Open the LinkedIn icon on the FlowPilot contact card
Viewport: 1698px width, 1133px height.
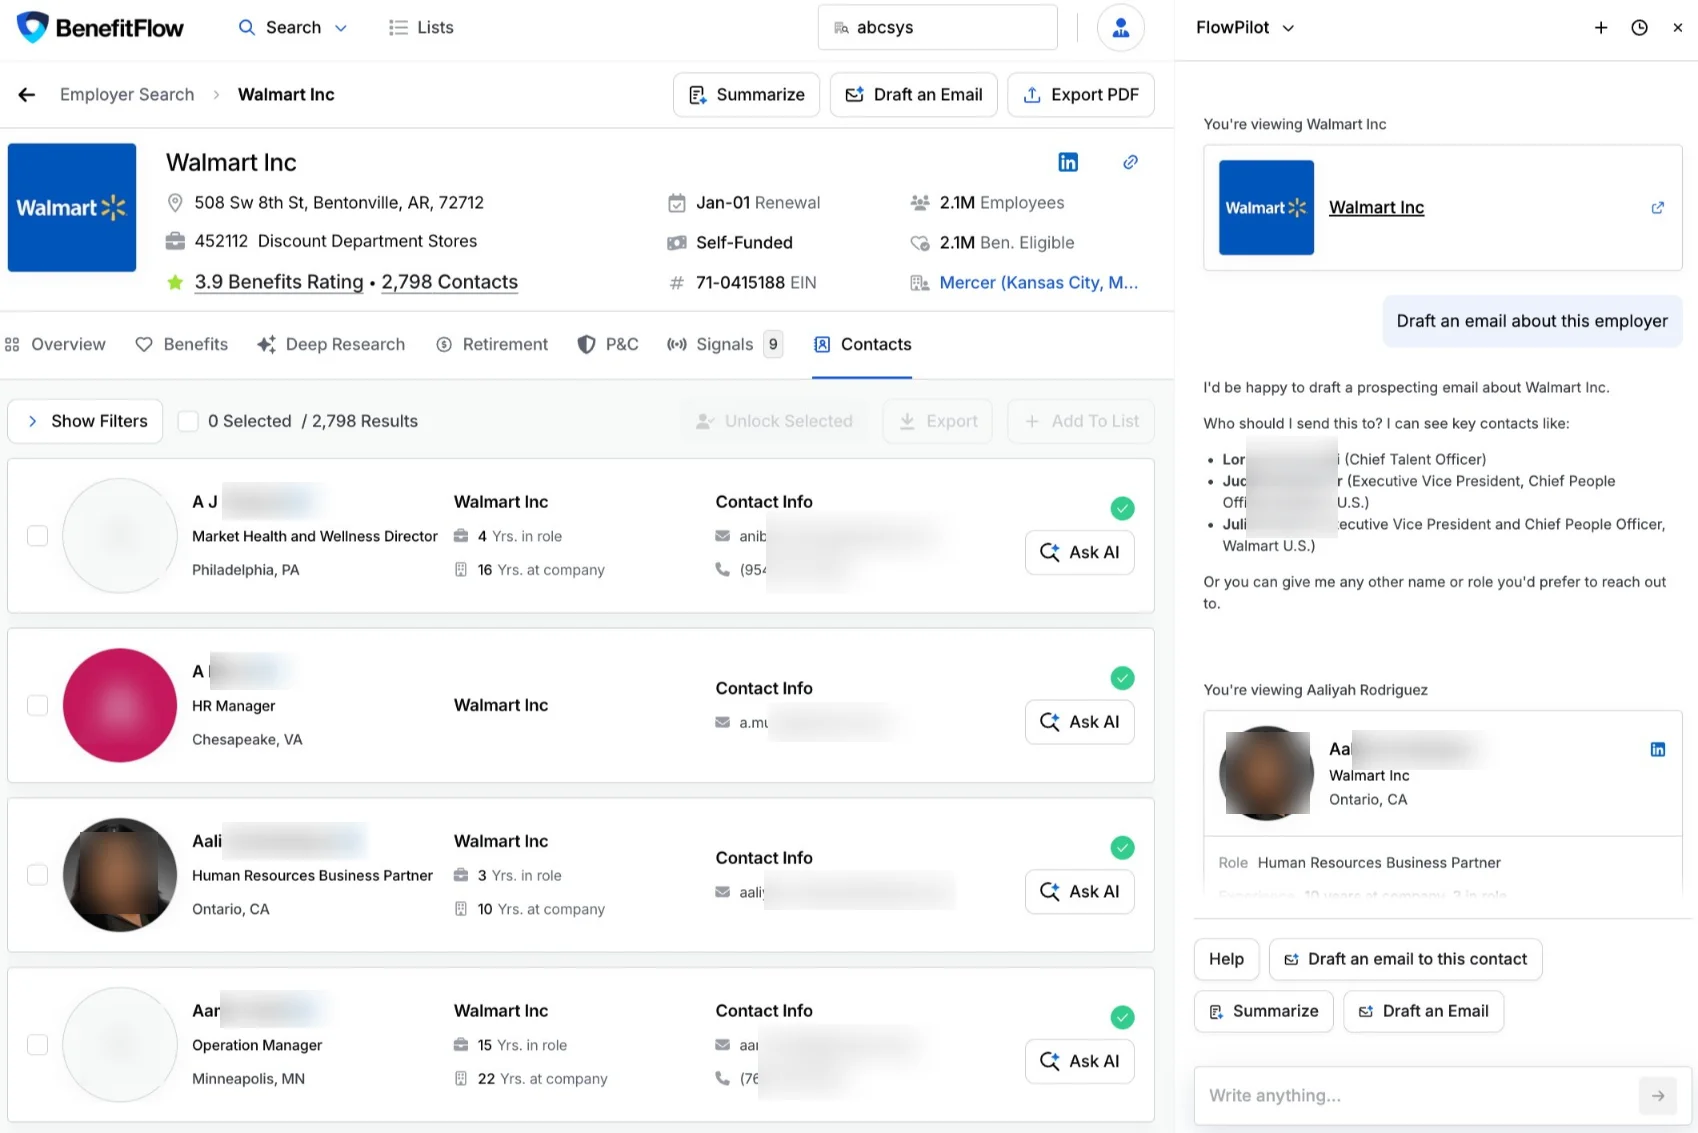click(x=1657, y=749)
